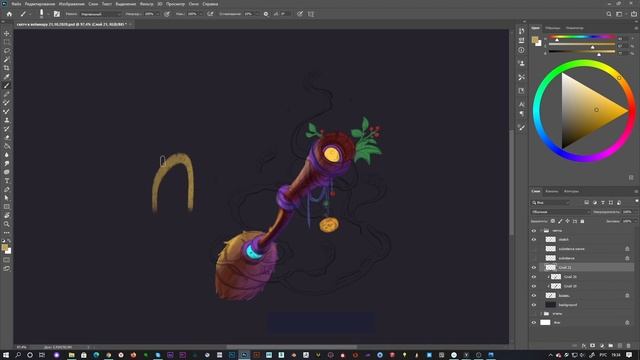Open the Image menu
The height and width of the screenshot is (360, 640).
tap(72, 4)
